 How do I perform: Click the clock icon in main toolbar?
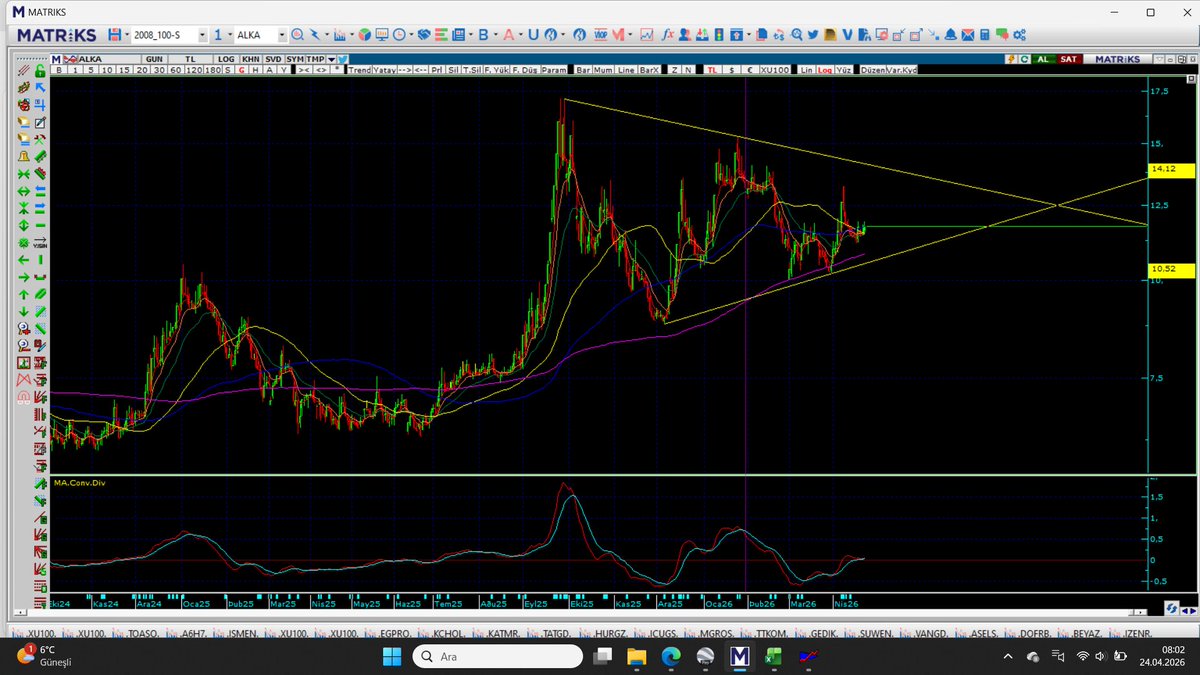click(x=399, y=35)
